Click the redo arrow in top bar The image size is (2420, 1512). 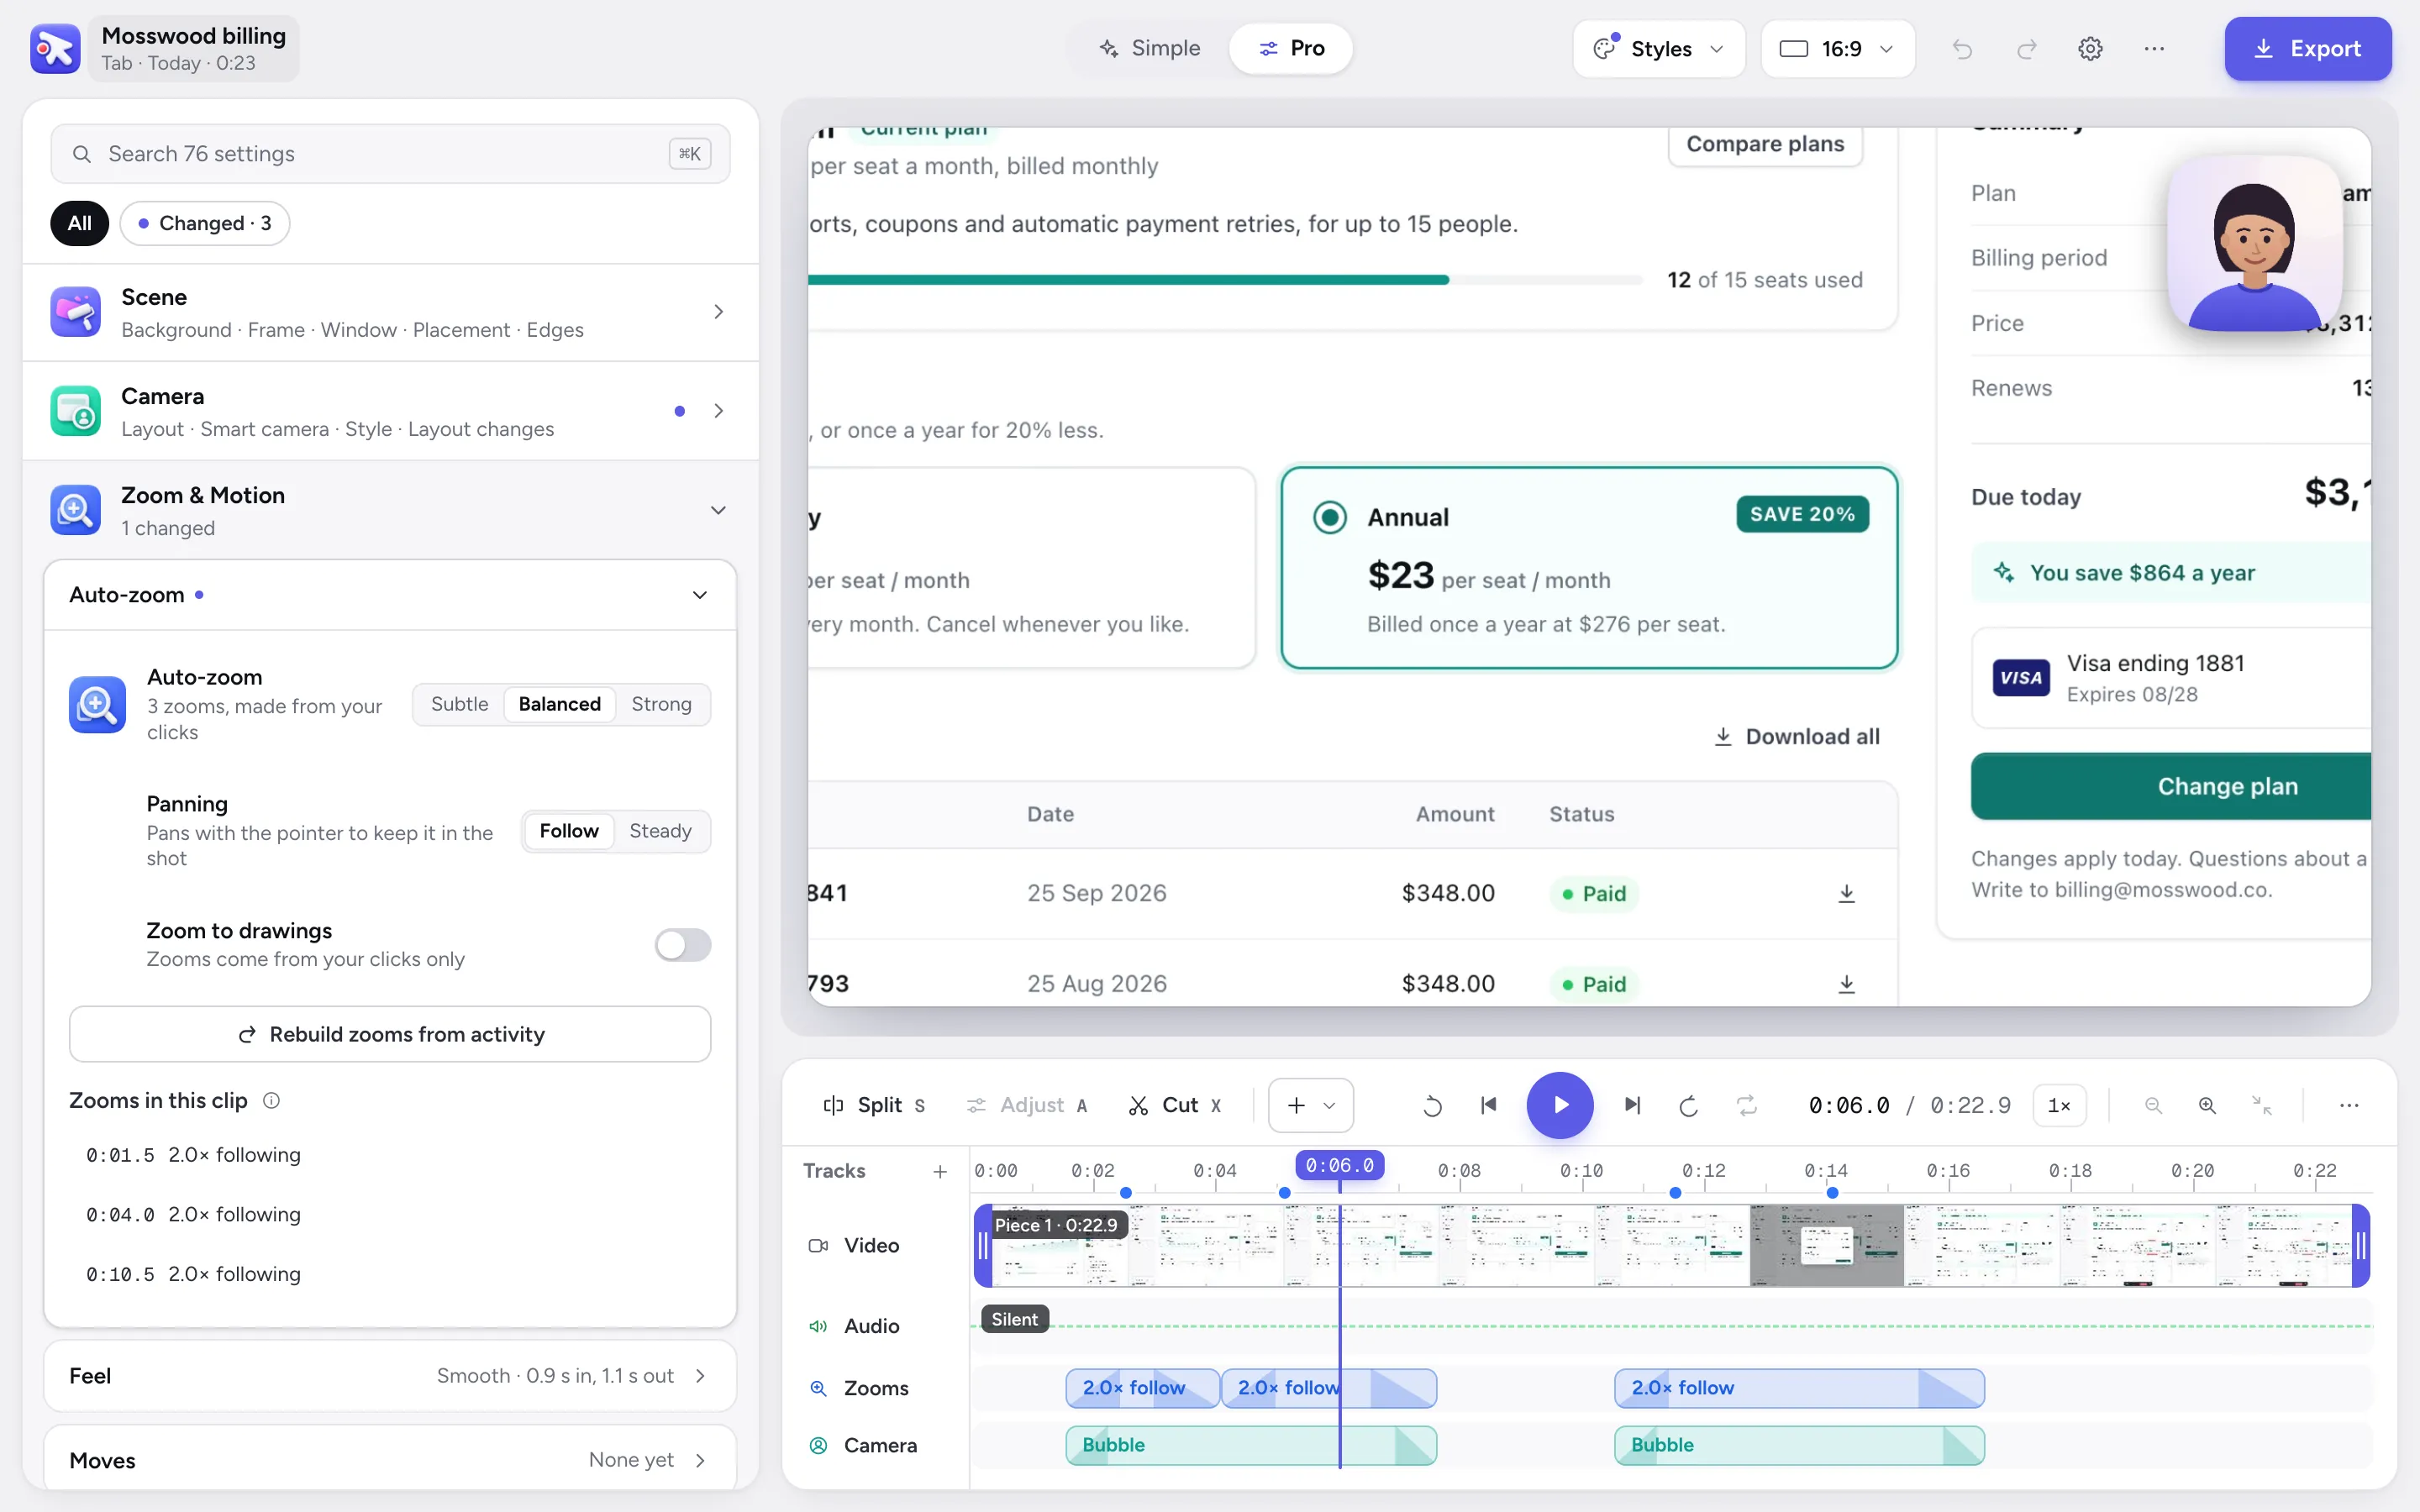coord(2026,48)
